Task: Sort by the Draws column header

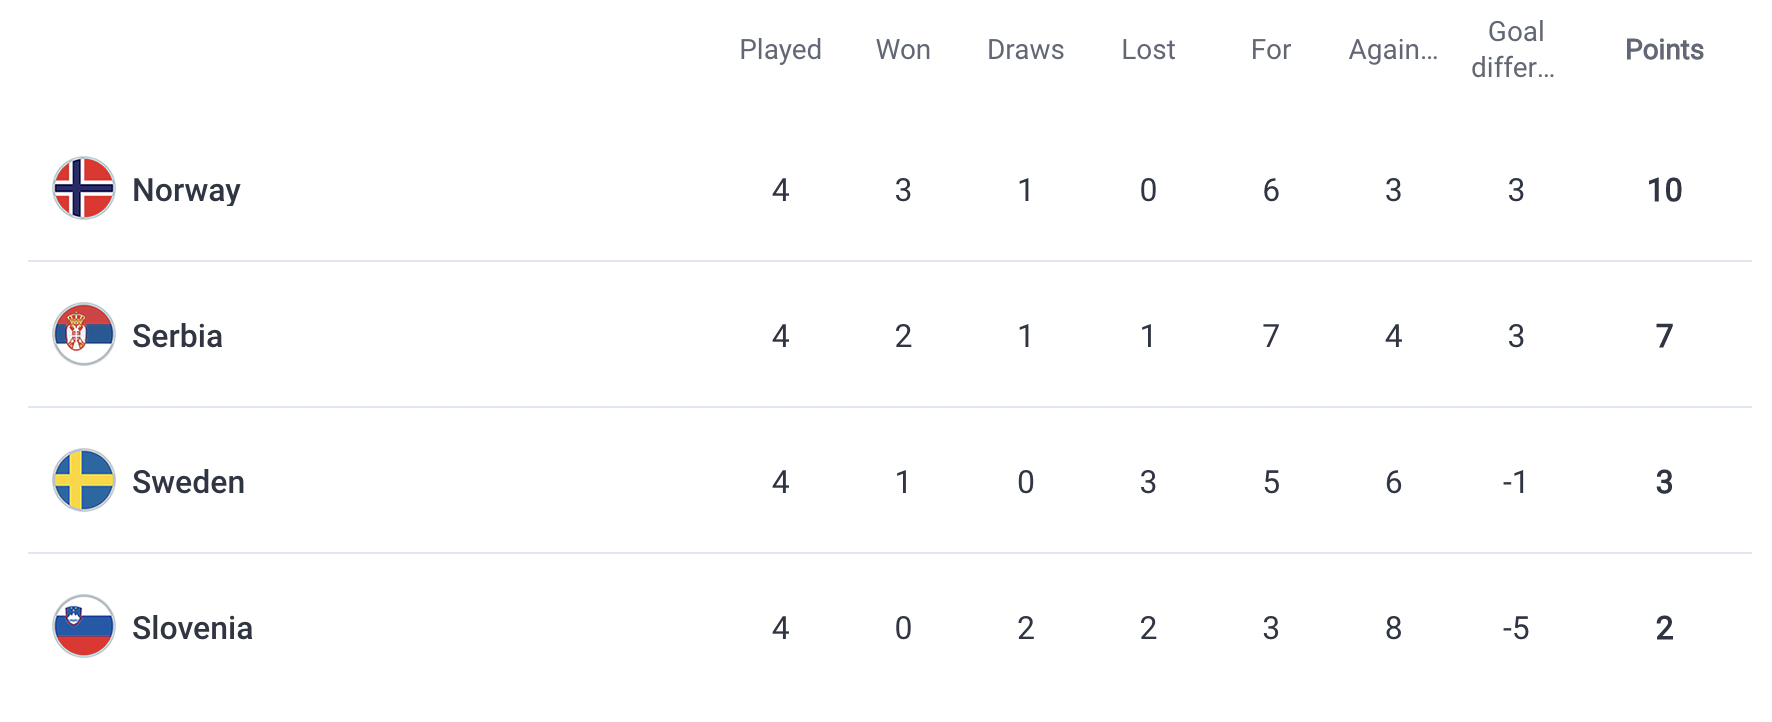Action: [1026, 50]
